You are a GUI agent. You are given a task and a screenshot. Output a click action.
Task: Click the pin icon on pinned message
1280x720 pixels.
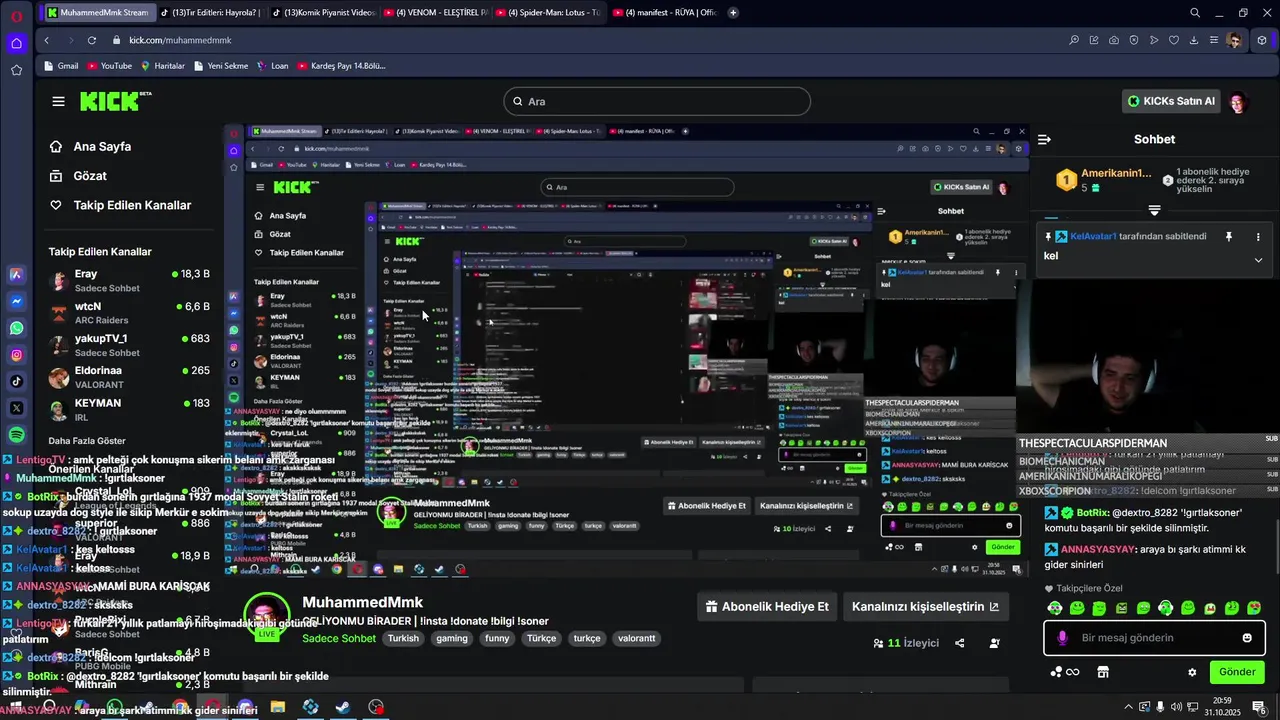[1229, 237]
